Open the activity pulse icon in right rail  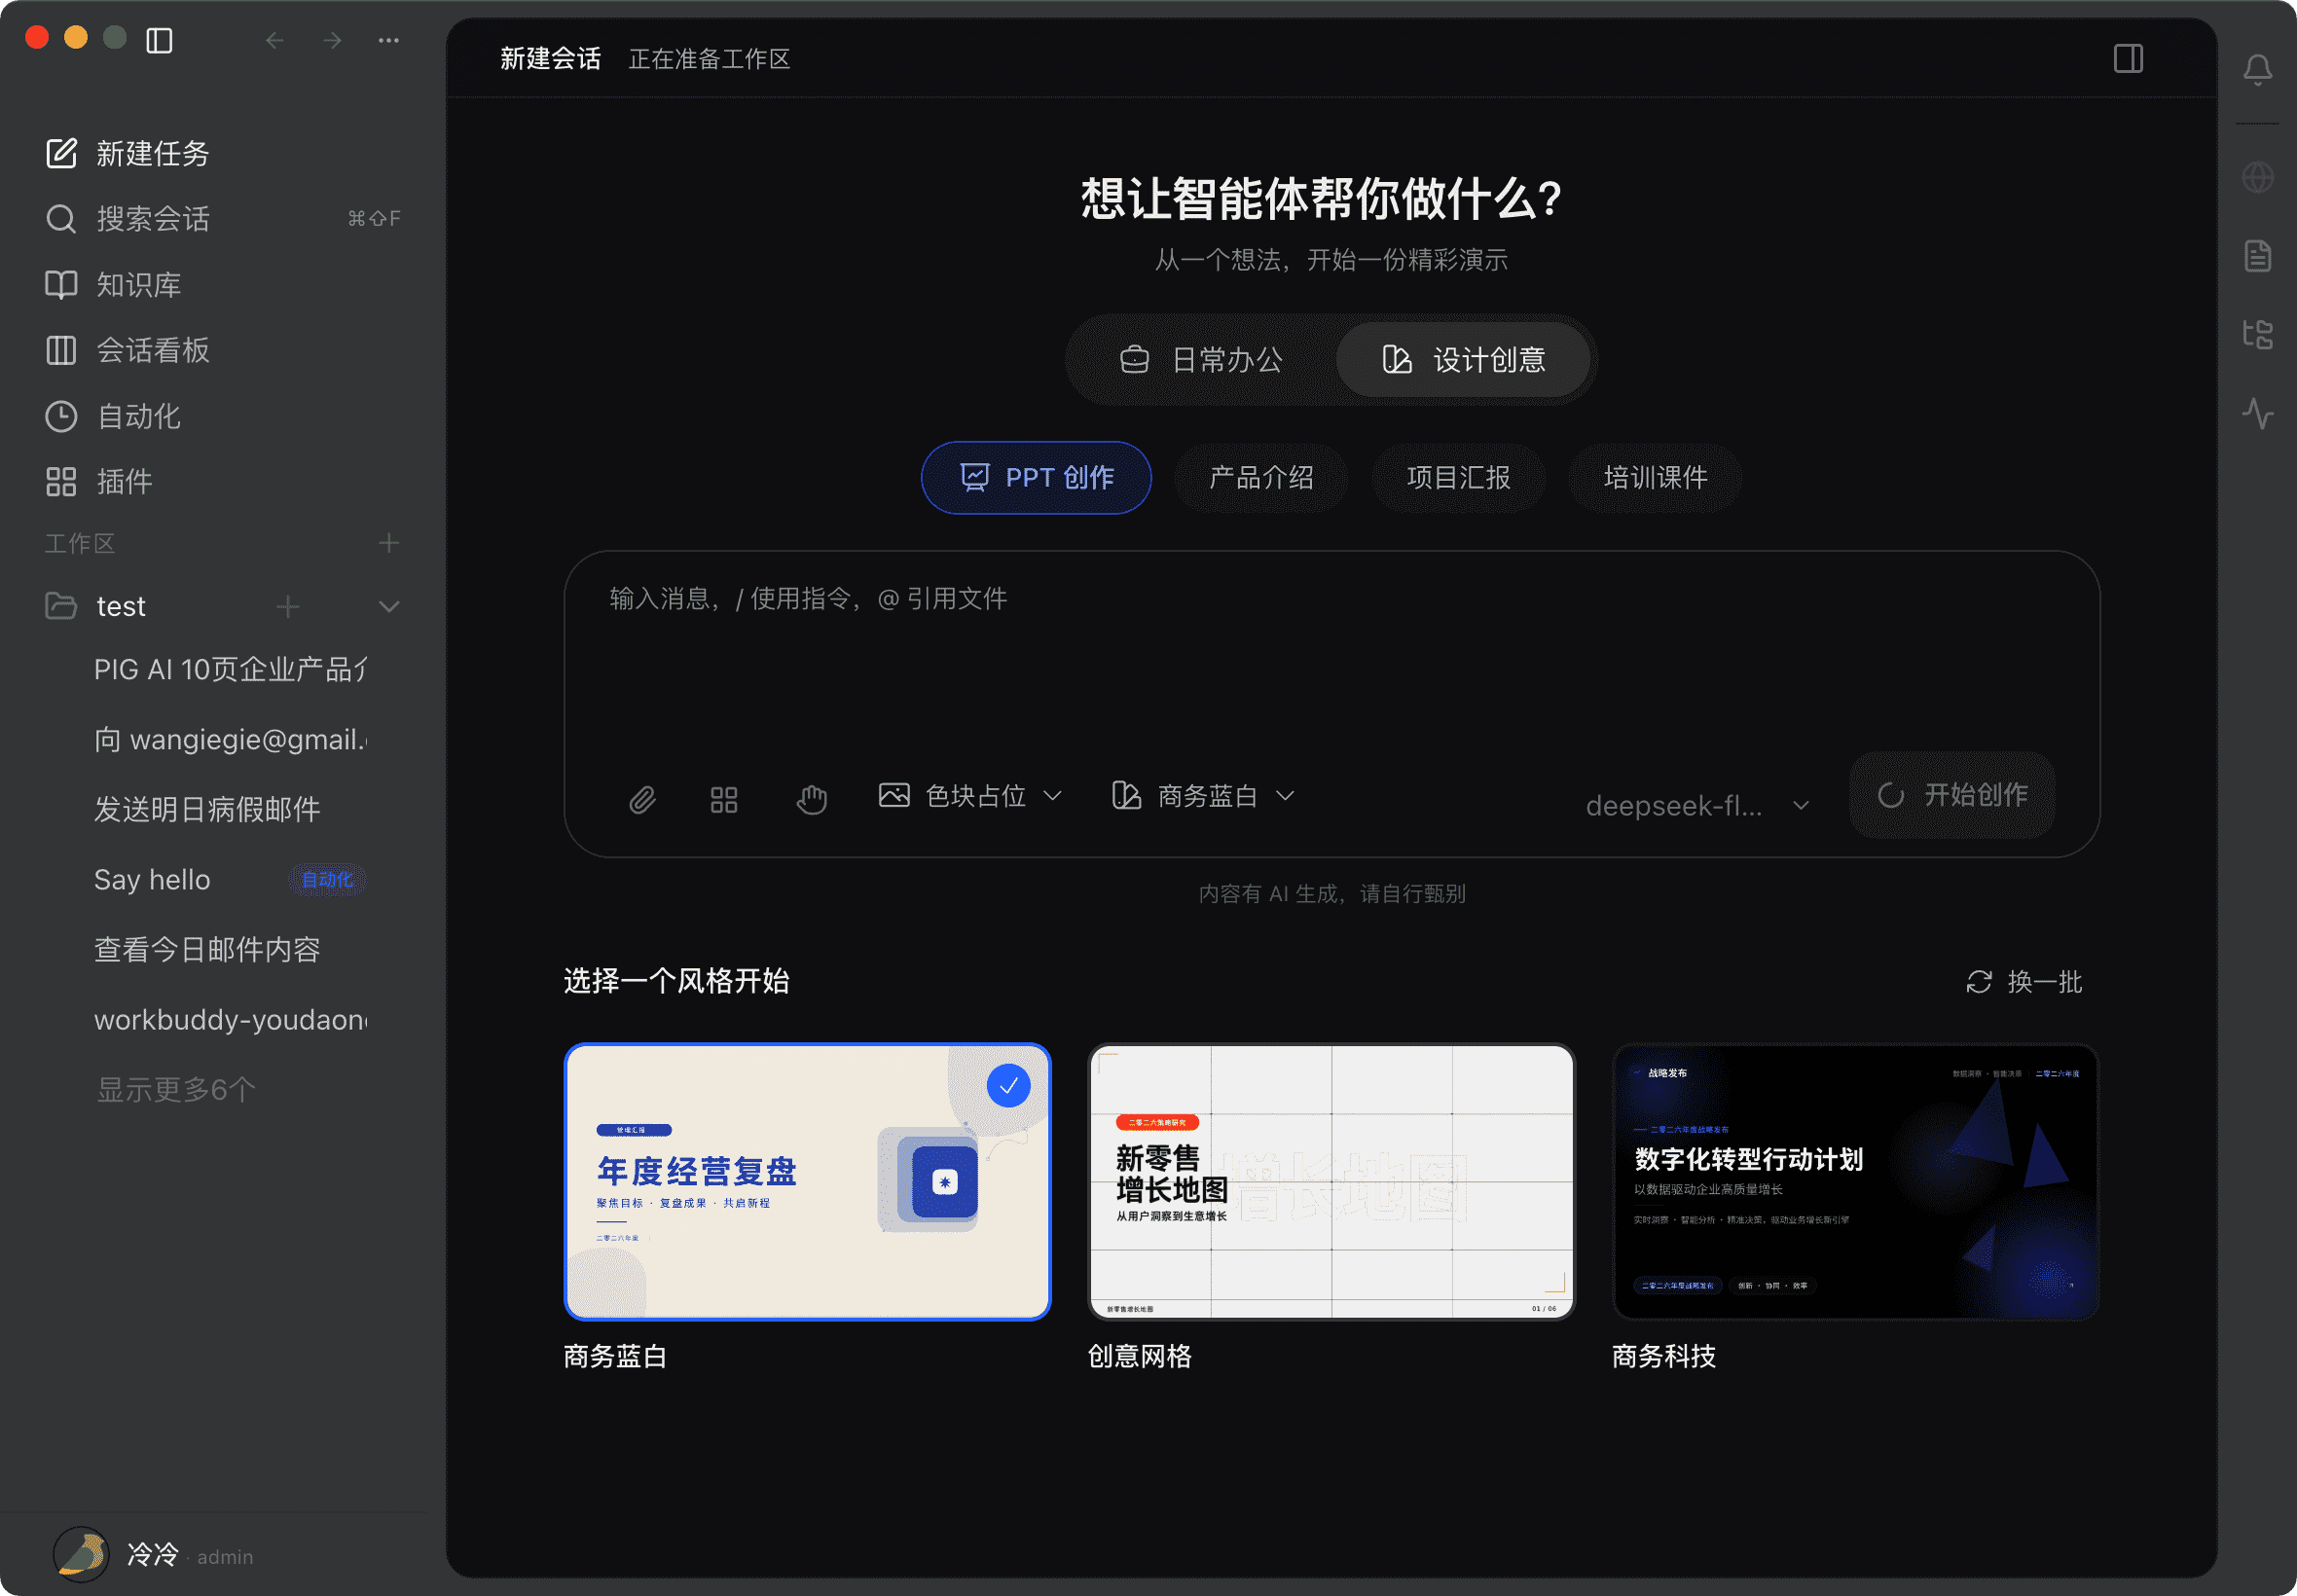pyautogui.click(x=2257, y=412)
